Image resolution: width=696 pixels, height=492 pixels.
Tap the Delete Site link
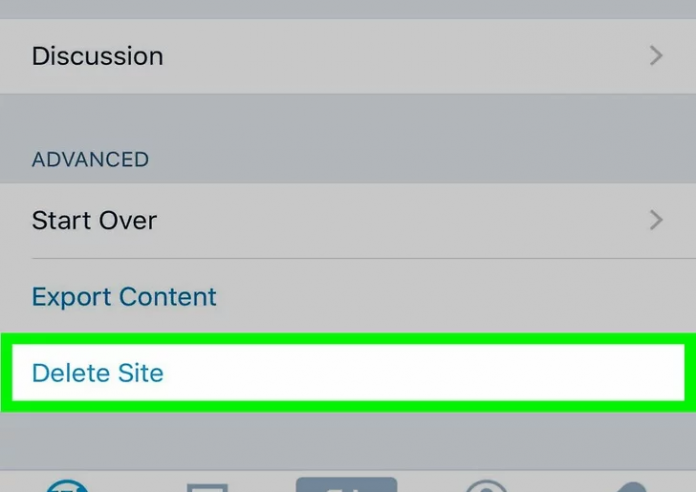(97, 374)
